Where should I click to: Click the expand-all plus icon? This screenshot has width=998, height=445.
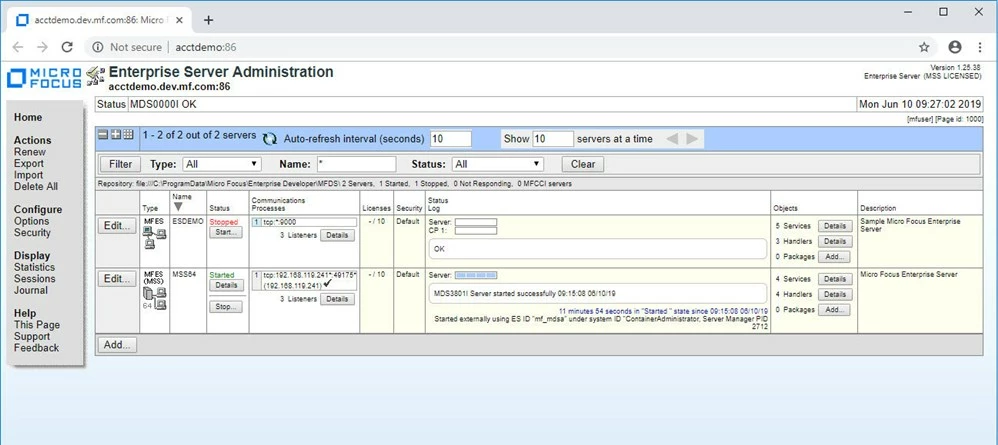point(116,134)
